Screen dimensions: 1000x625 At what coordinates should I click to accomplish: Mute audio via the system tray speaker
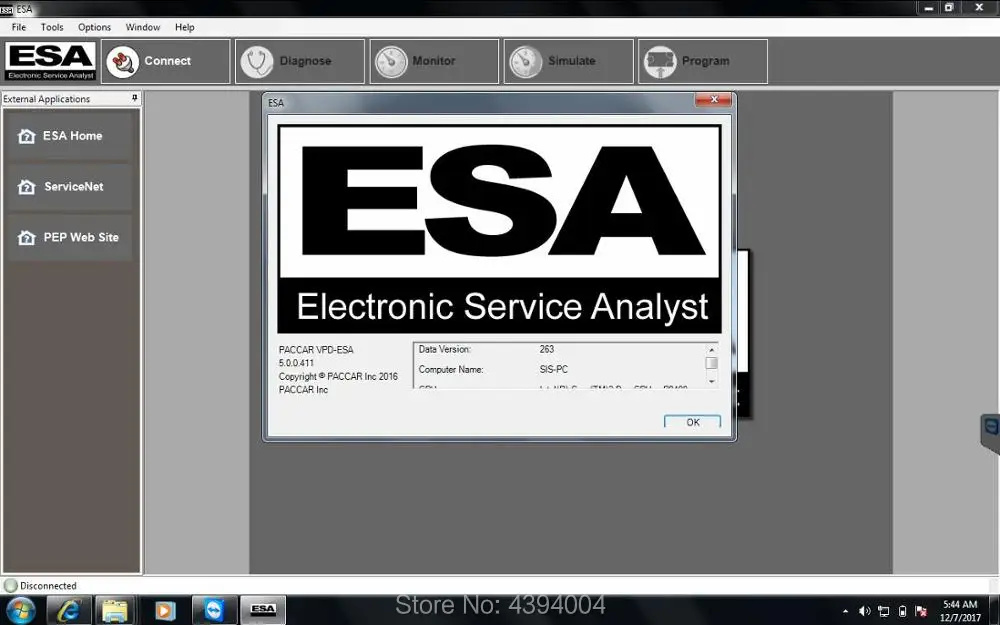(x=866, y=610)
